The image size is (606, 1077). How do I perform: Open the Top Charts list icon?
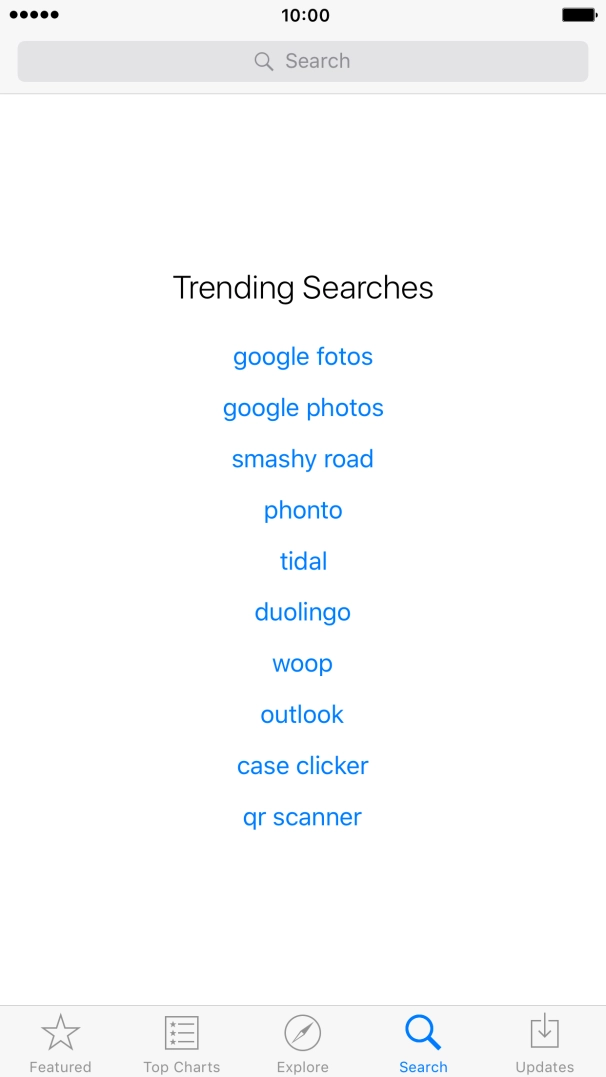pos(181,1030)
